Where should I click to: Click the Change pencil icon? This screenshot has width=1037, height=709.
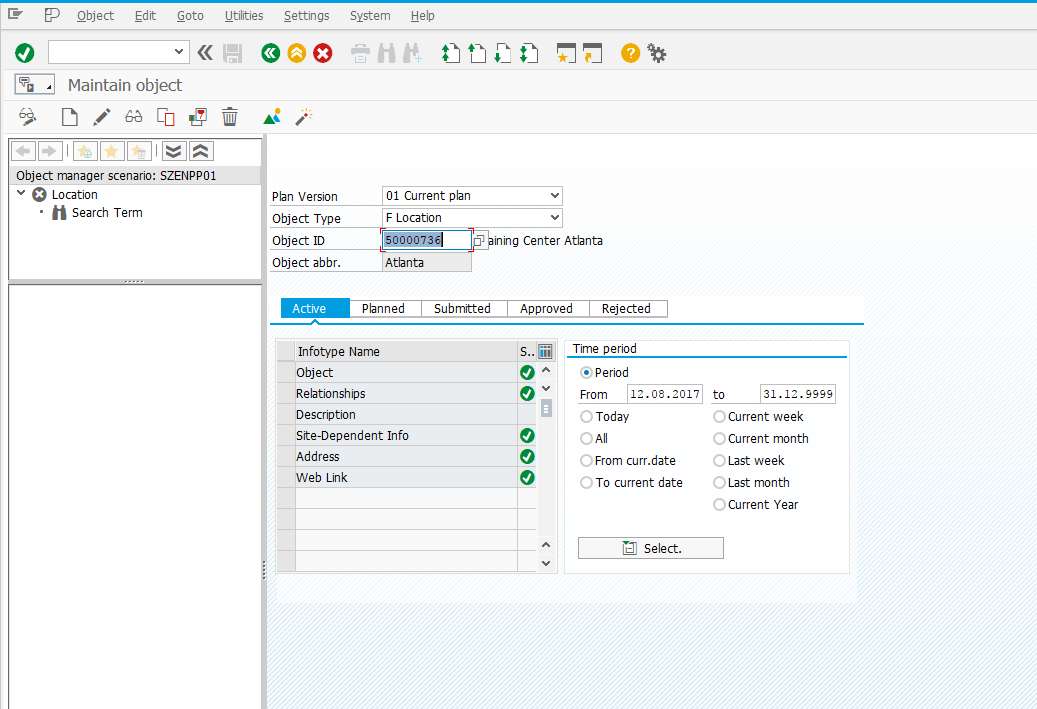tap(101, 117)
